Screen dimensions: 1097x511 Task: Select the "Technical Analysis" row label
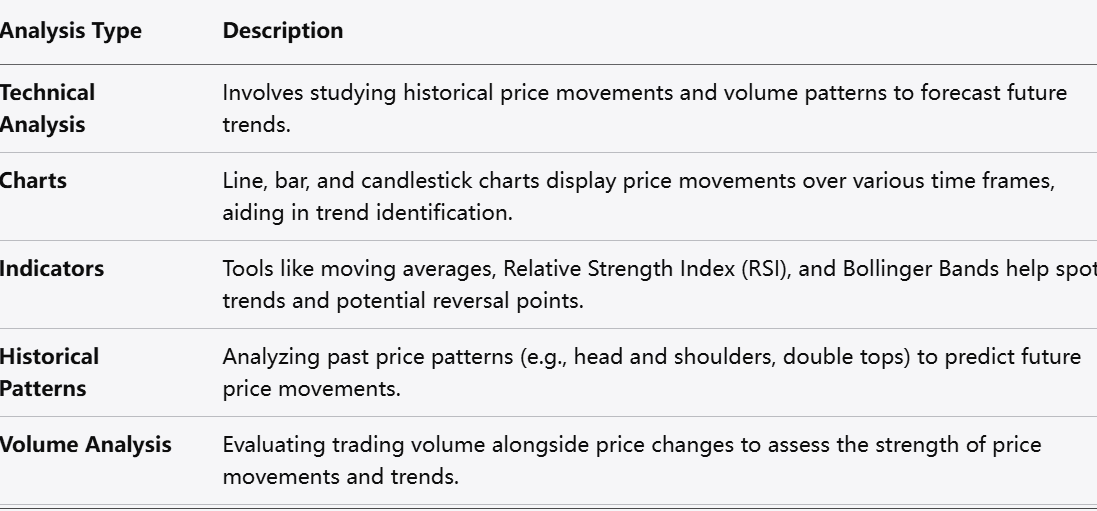pos(48,108)
